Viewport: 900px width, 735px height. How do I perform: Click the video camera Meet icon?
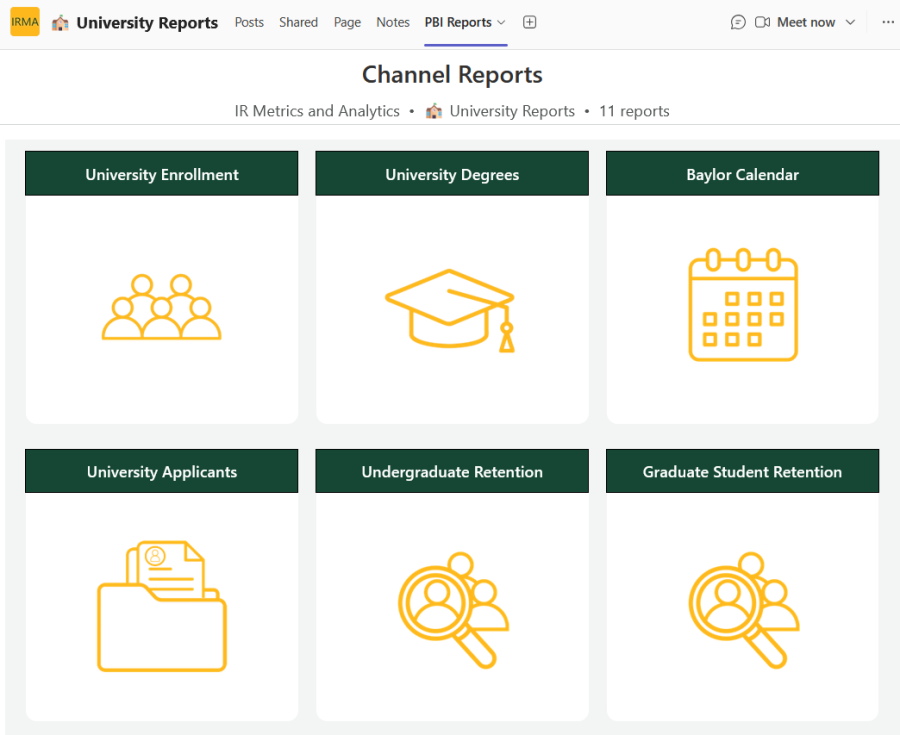pyautogui.click(x=762, y=22)
